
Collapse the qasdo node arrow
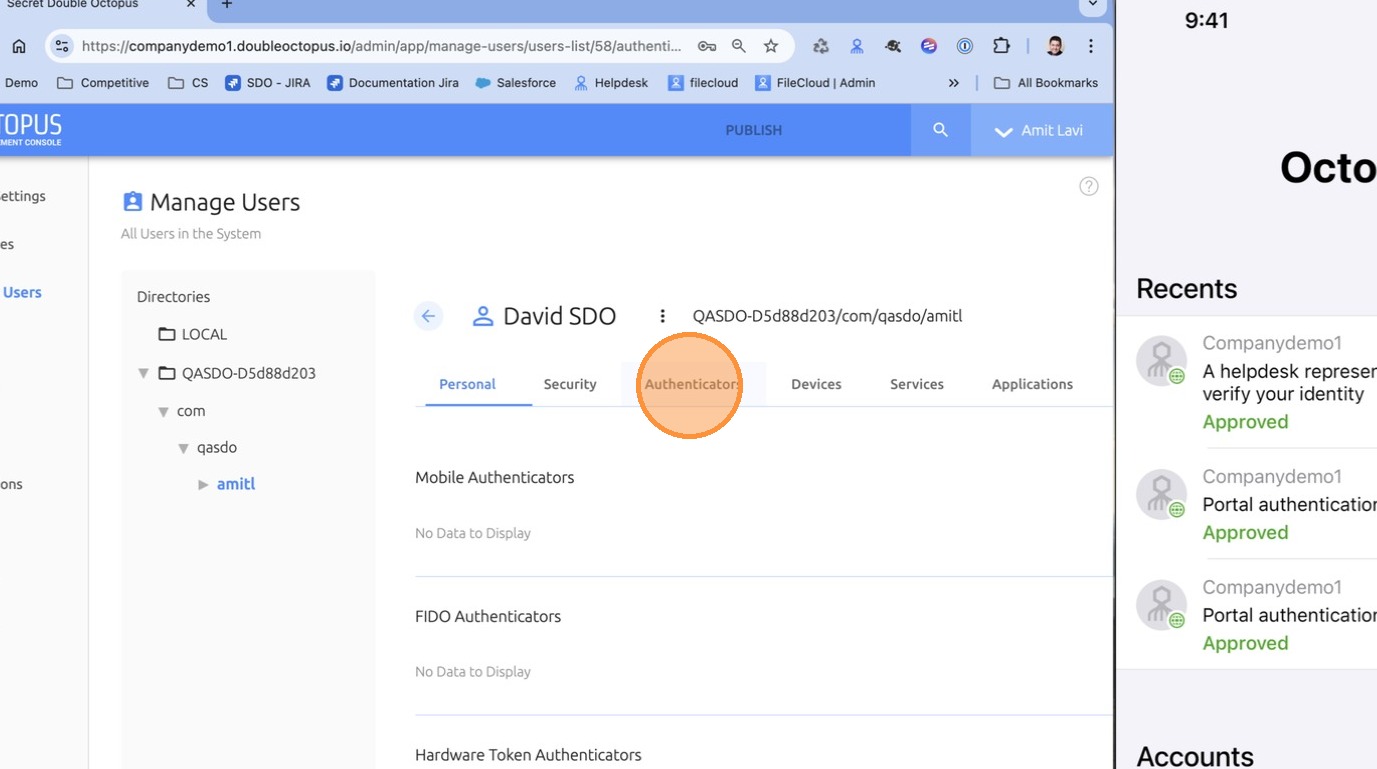[x=183, y=448]
